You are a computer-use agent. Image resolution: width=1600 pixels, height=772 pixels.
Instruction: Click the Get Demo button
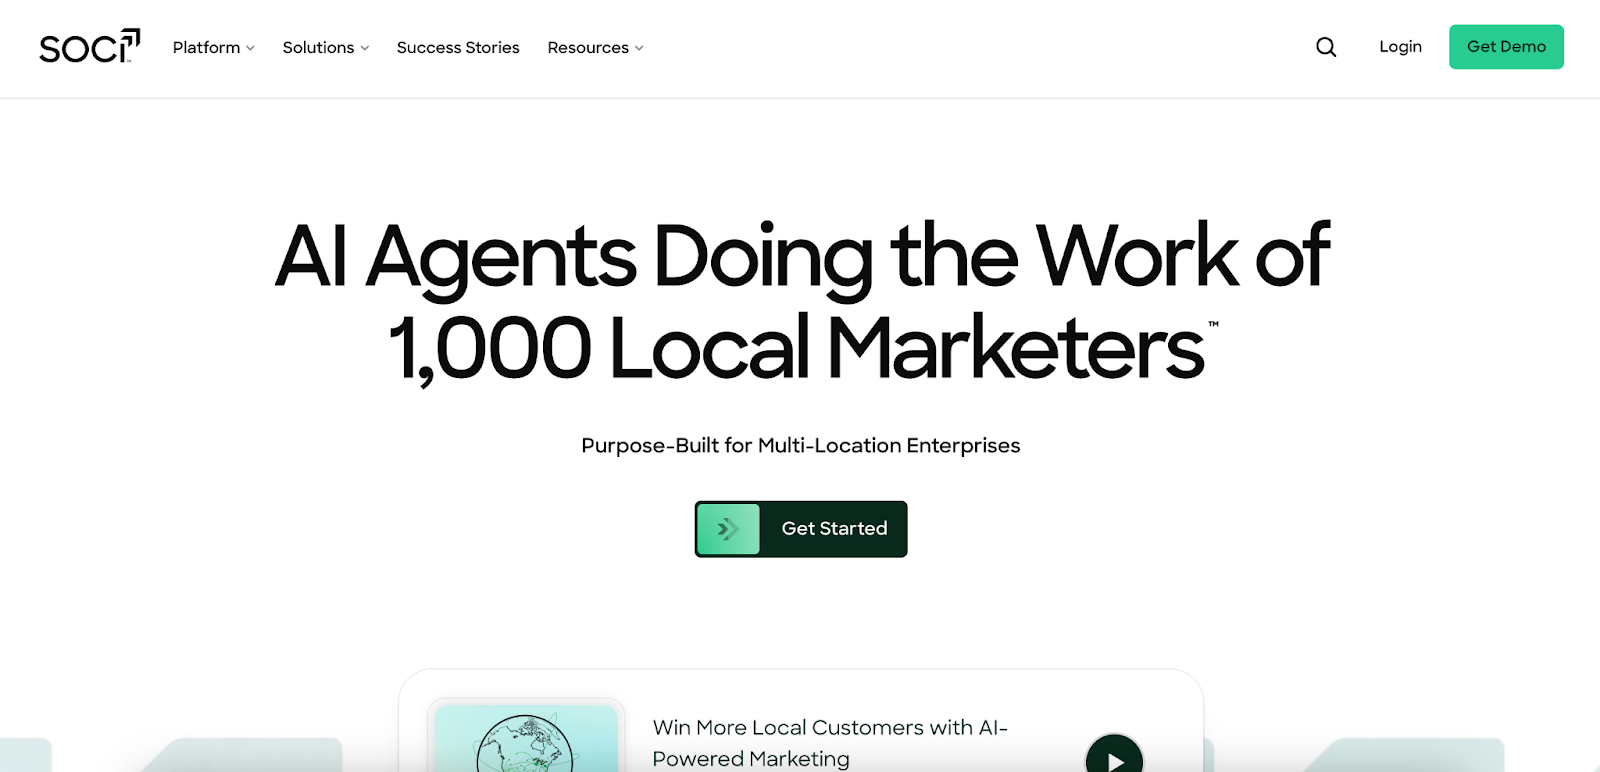(x=1506, y=47)
